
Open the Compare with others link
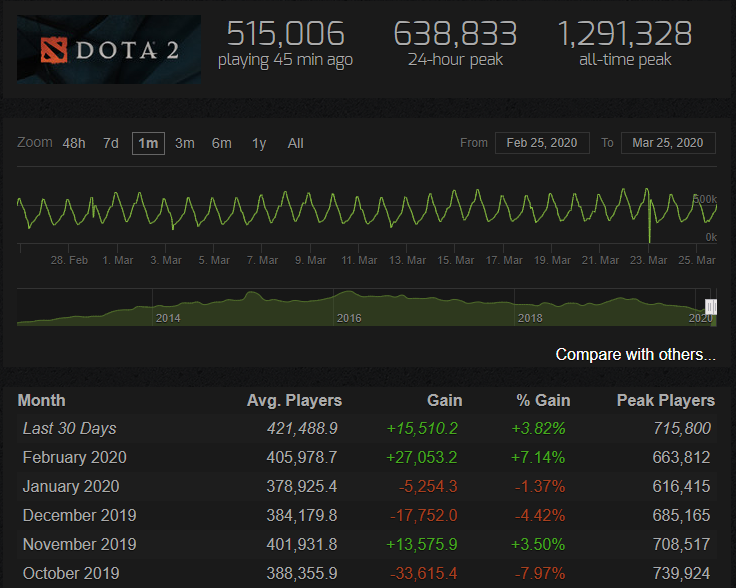pos(636,354)
